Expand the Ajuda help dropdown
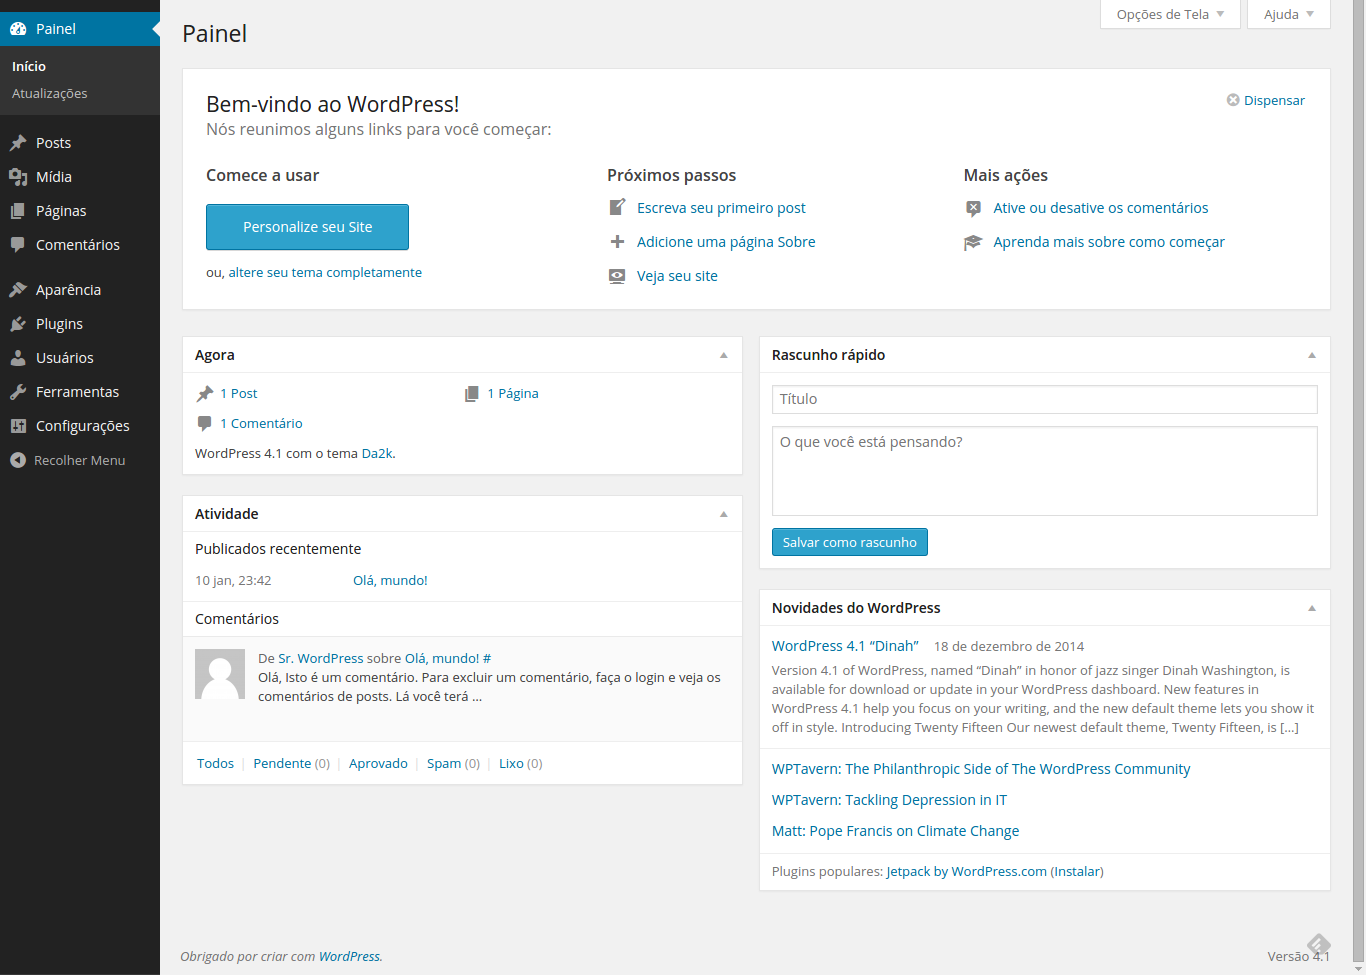The width and height of the screenshot is (1366, 975). pos(1288,14)
